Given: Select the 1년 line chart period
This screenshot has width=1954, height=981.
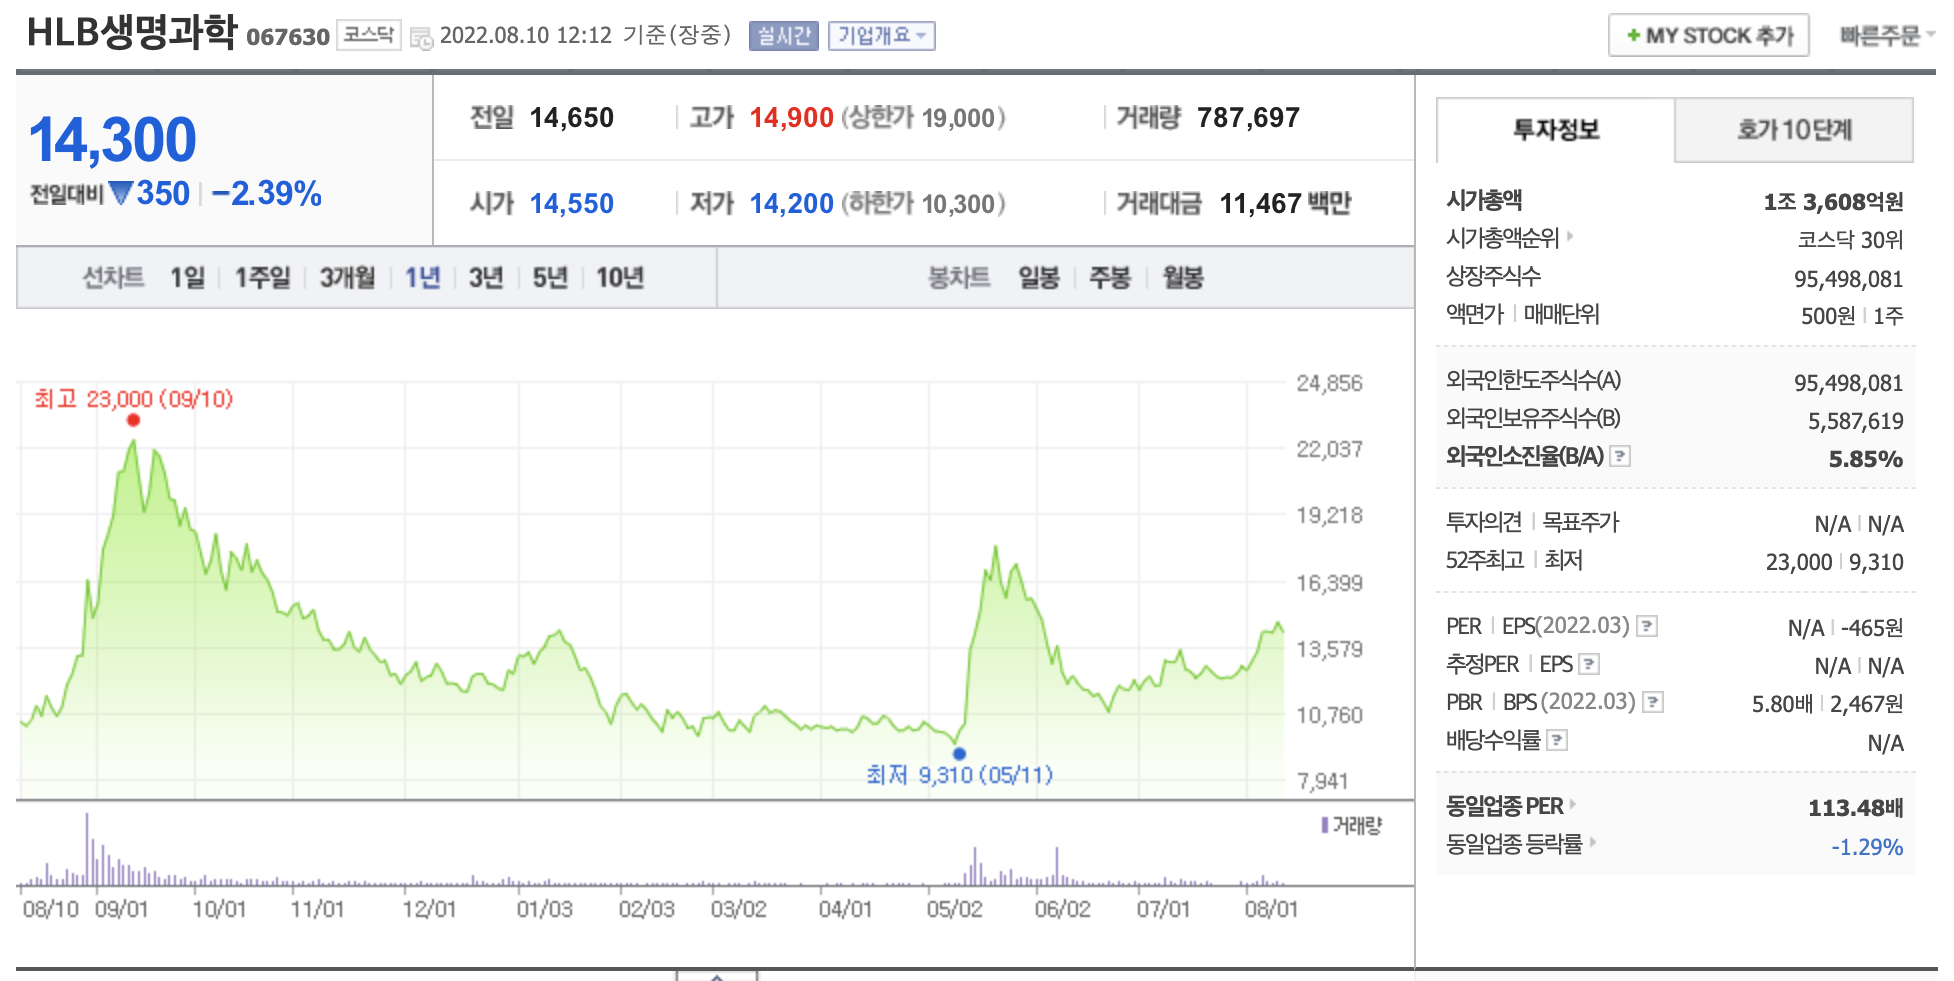Looking at the screenshot, I should [x=422, y=277].
